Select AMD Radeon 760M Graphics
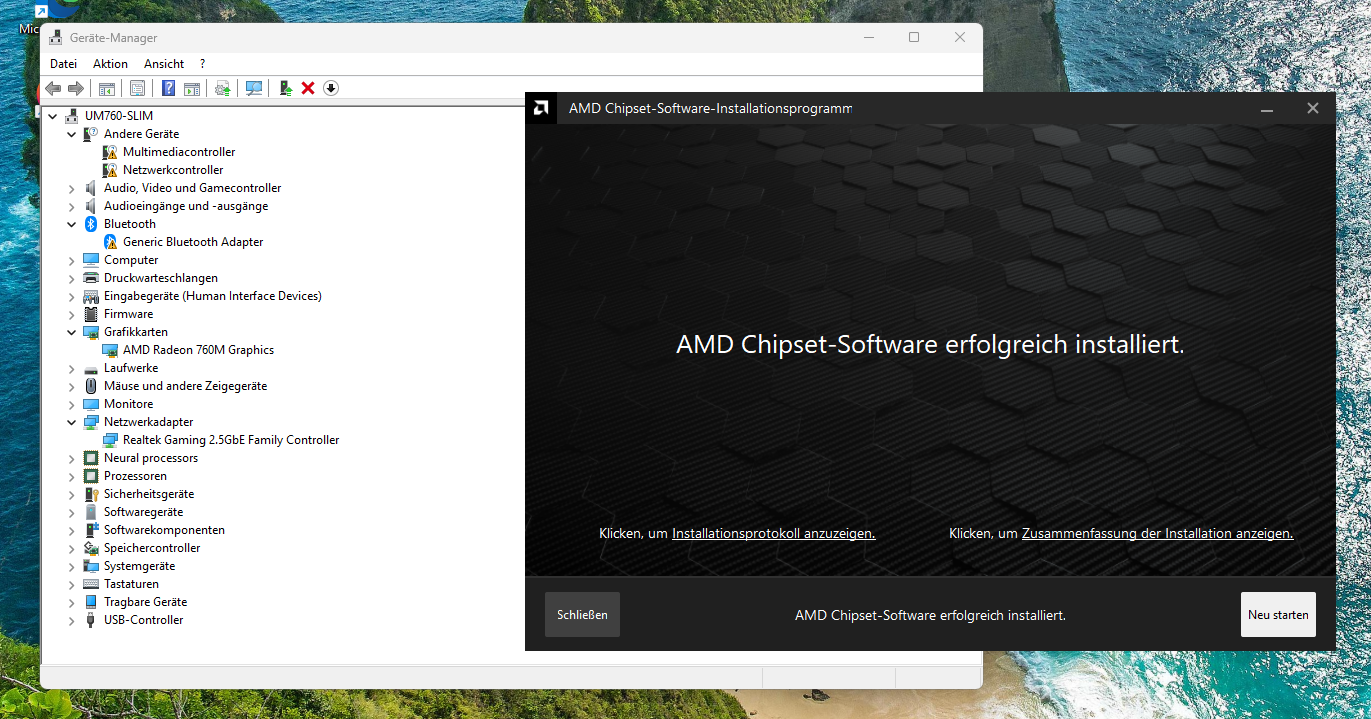The image size is (1371, 719). [198, 350]
